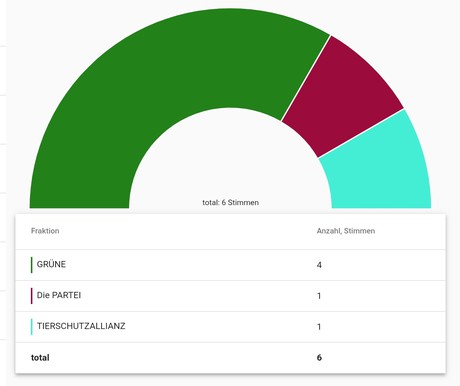
Task: Click the divider between Die PARTEI and TIERSCHUTZALLIANZ segments
Action: (361, 133)
